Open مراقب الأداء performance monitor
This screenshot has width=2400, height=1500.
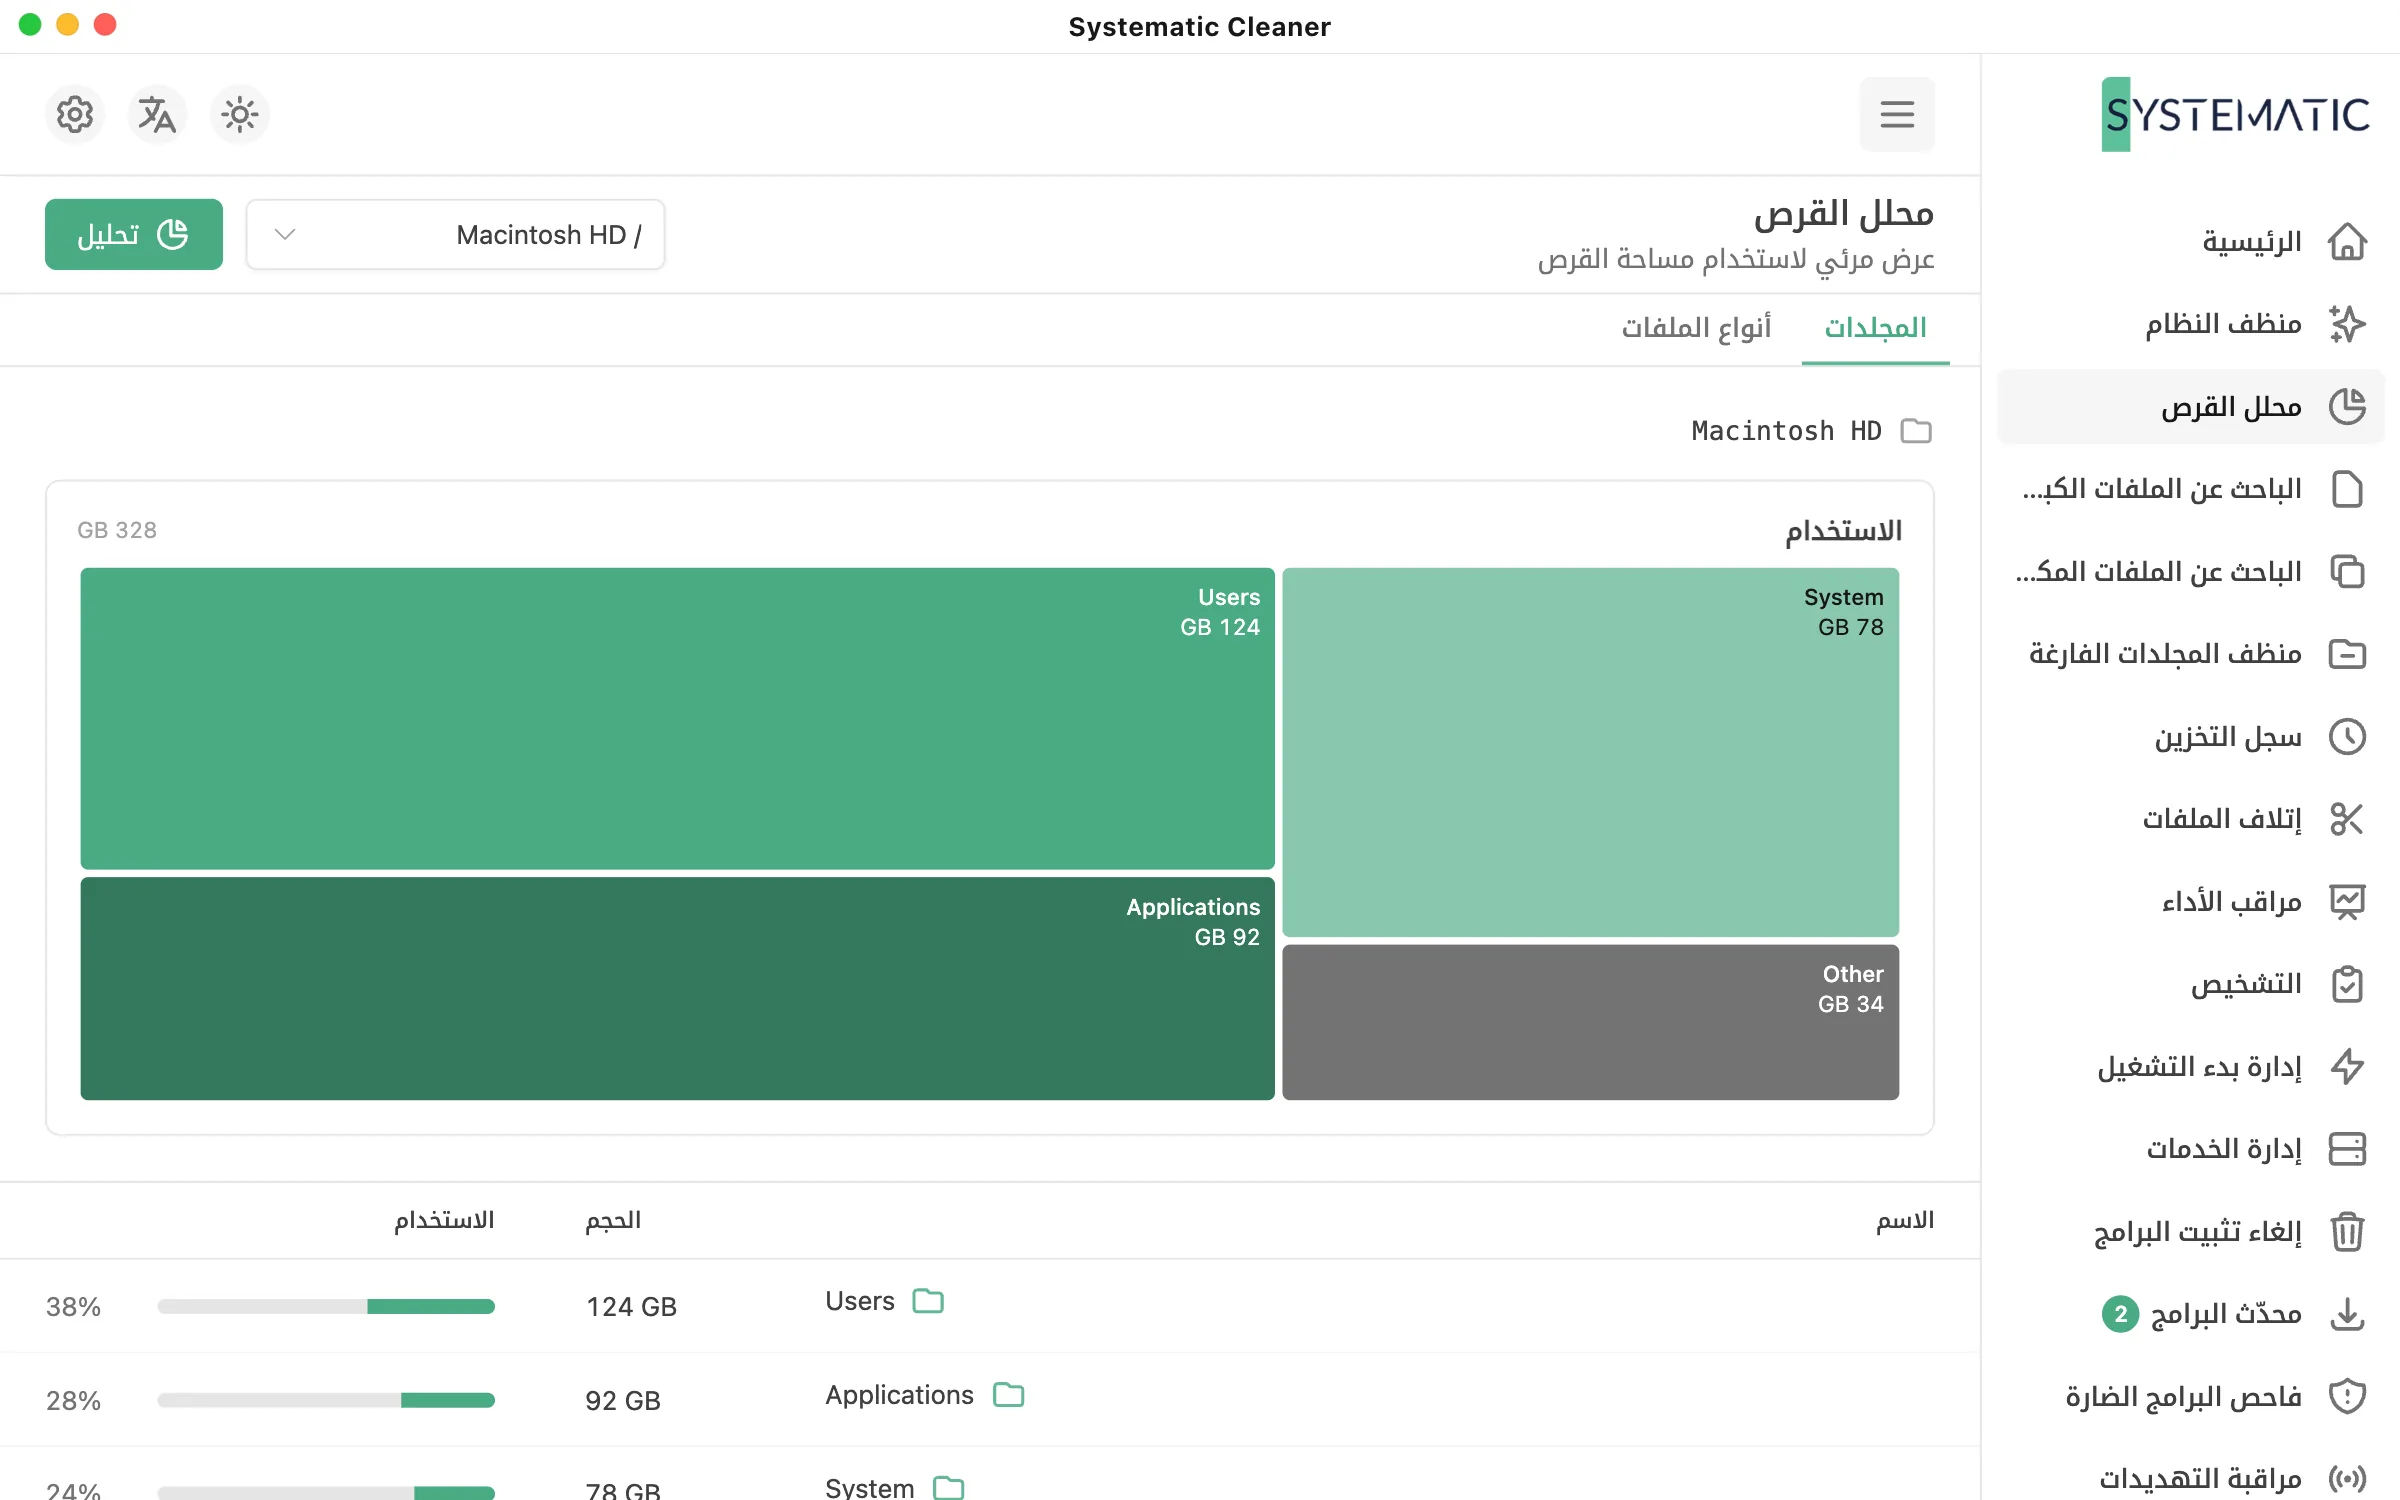pos(2191,902)
